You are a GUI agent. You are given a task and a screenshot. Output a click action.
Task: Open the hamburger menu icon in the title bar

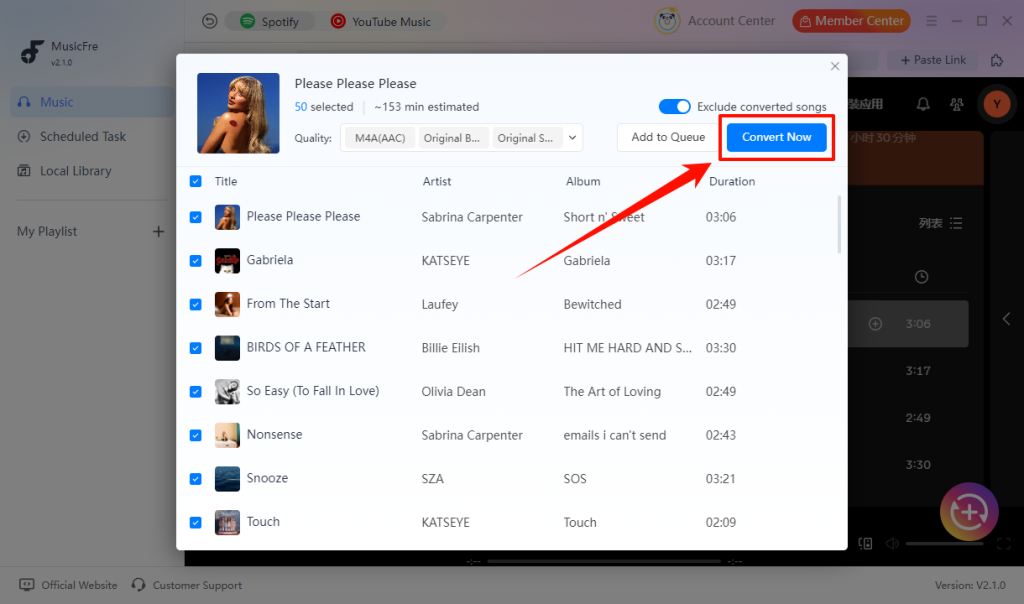931,22
